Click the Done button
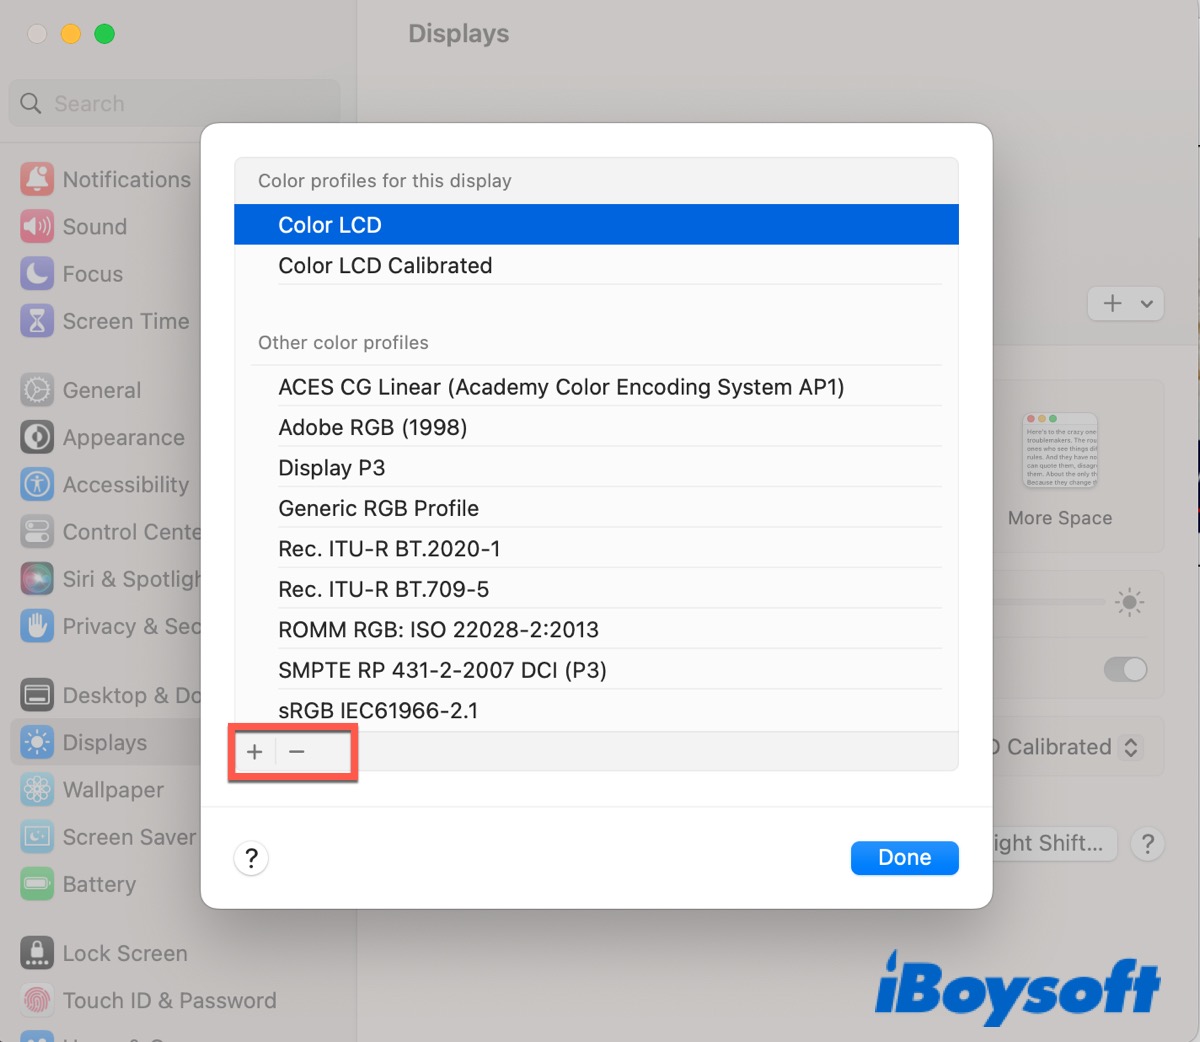 (x=904, y=857)
